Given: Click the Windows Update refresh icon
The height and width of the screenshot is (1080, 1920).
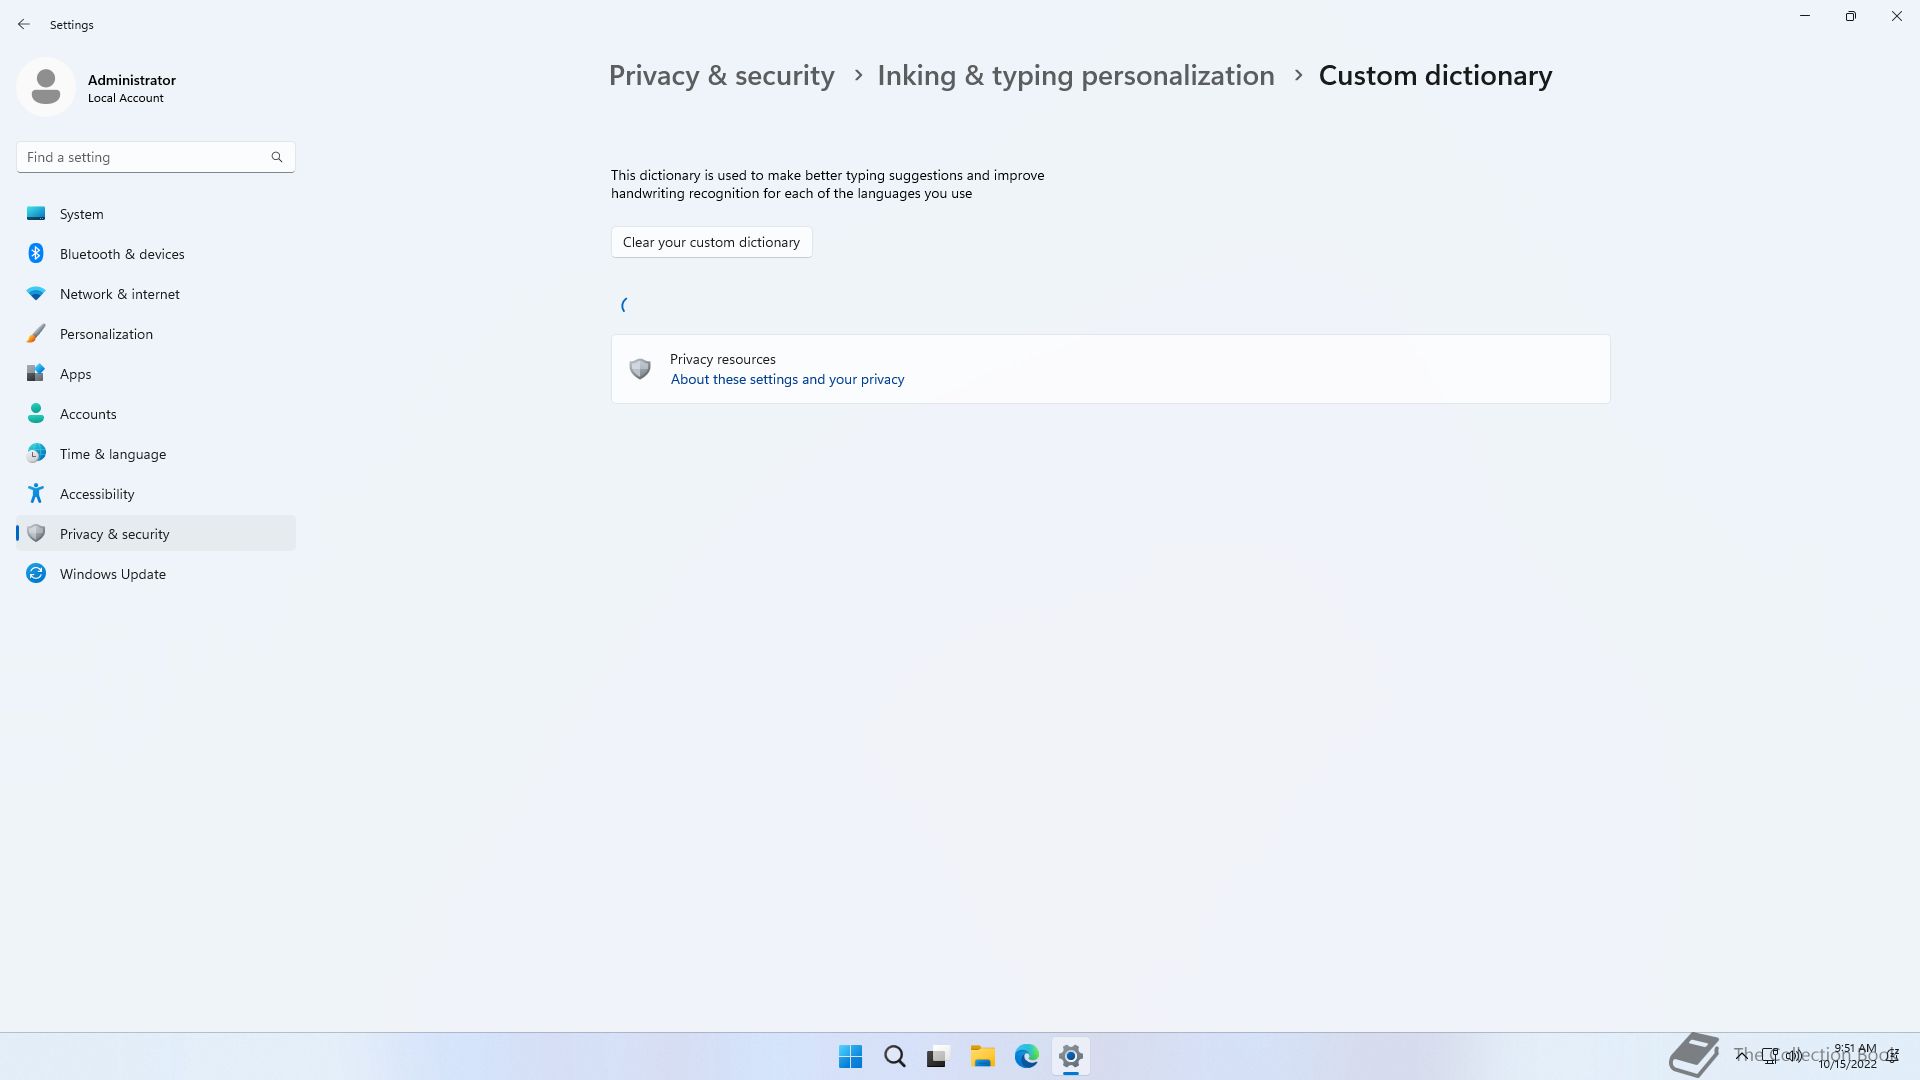Looking at the screenshot, I should coord(36,574).
